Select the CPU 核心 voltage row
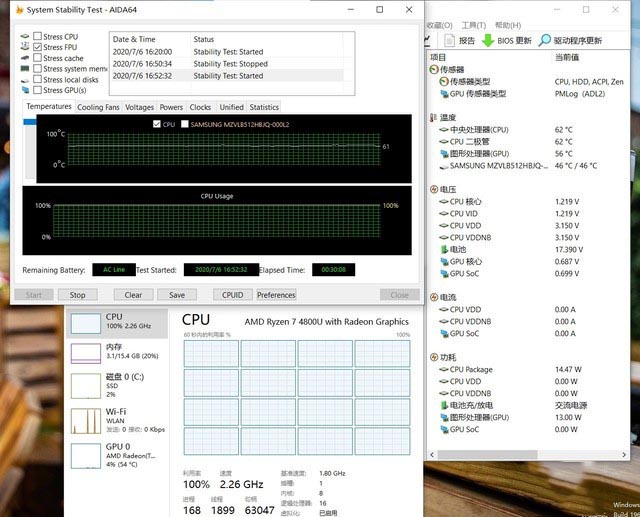The height and width of the screenshot is (517, 640). click(529, 202)
